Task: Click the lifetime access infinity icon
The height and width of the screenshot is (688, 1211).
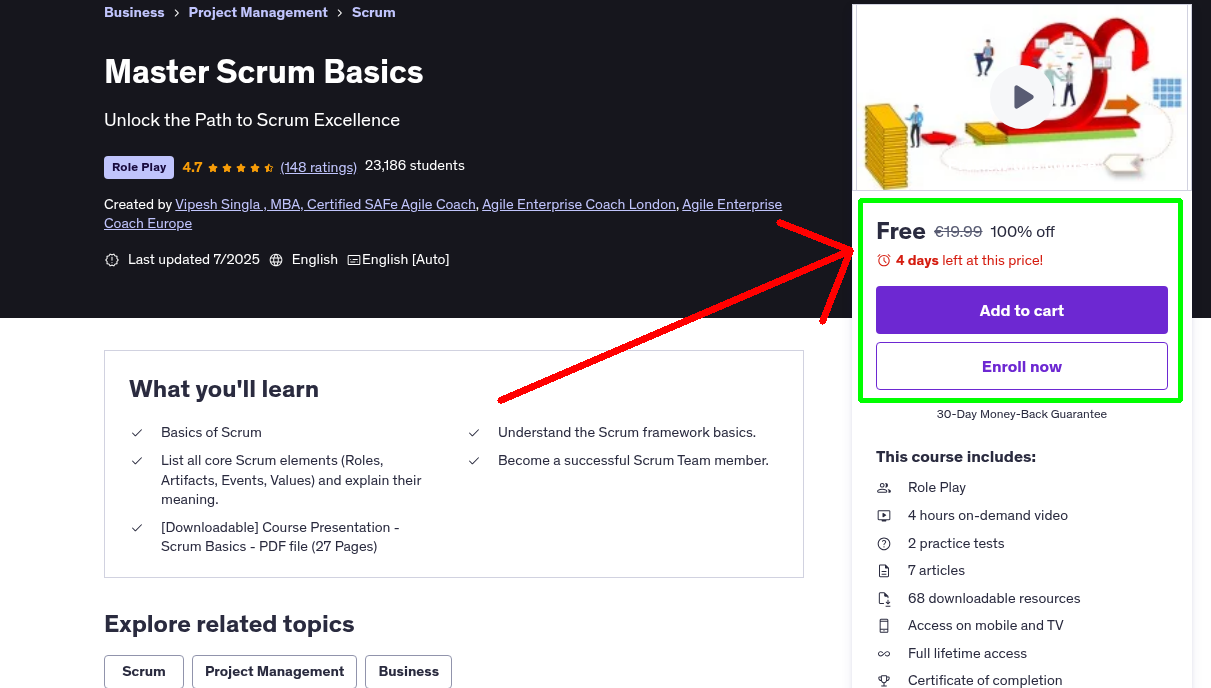Action: click(x=884, y=654)
